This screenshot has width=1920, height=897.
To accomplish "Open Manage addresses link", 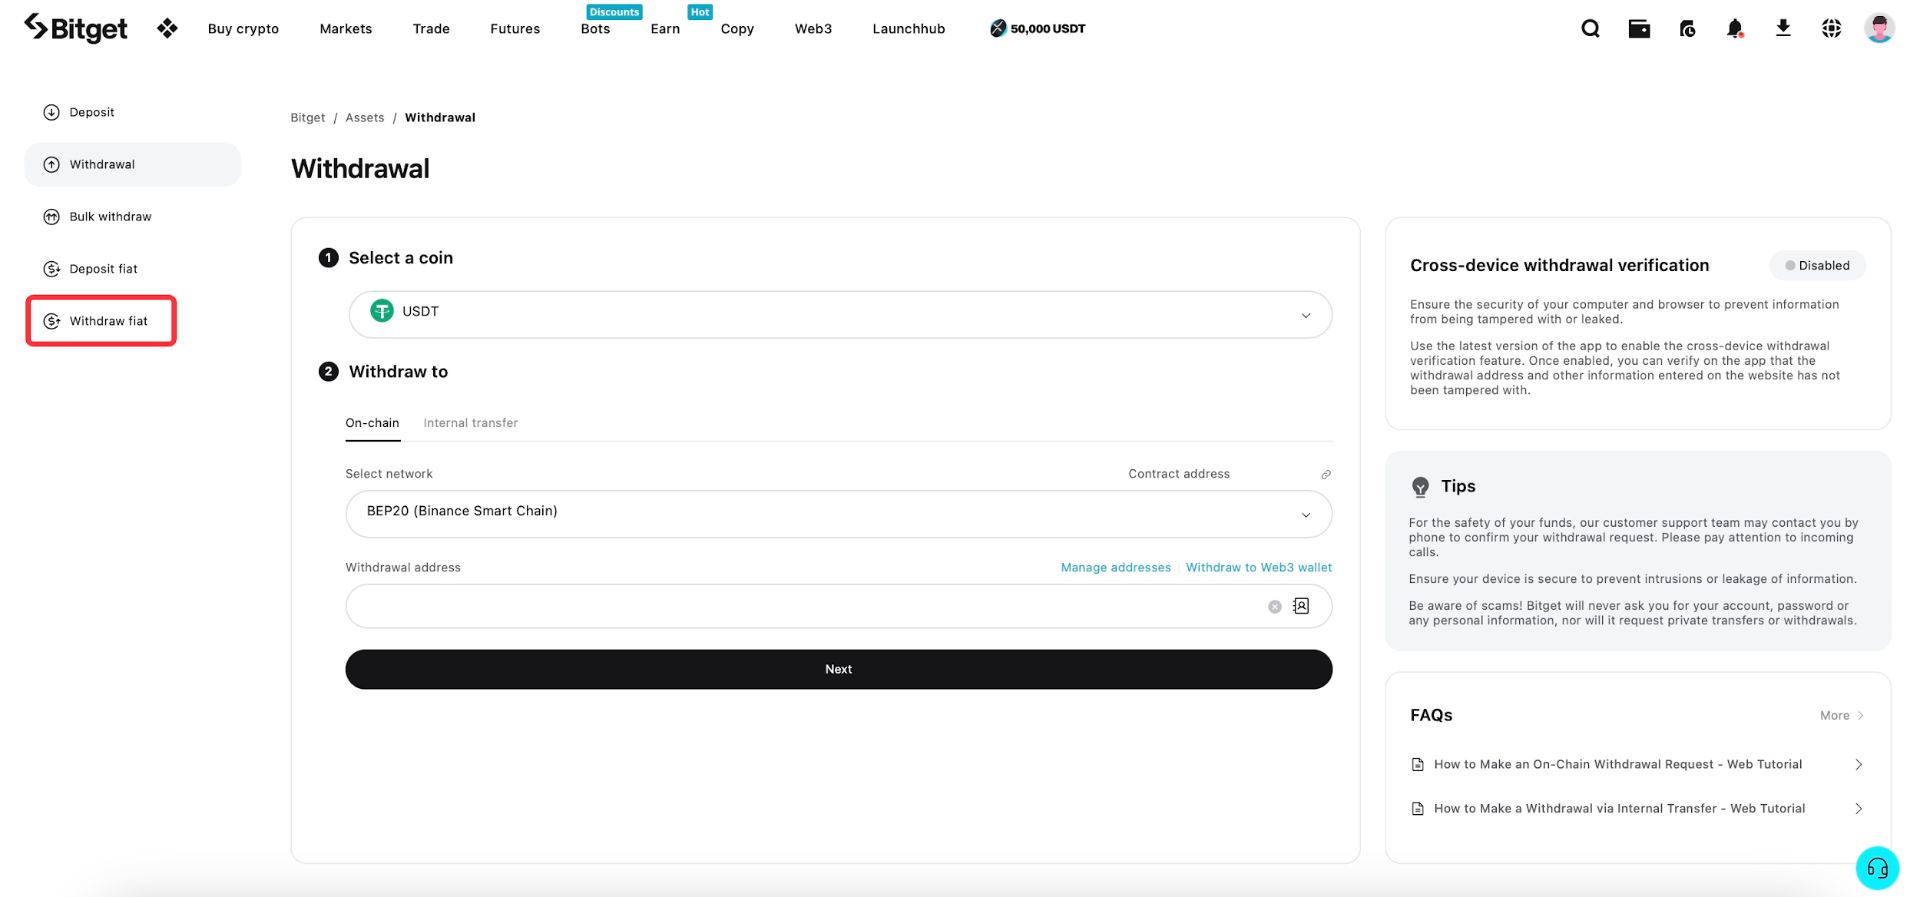I will (x=1115, y=567).
